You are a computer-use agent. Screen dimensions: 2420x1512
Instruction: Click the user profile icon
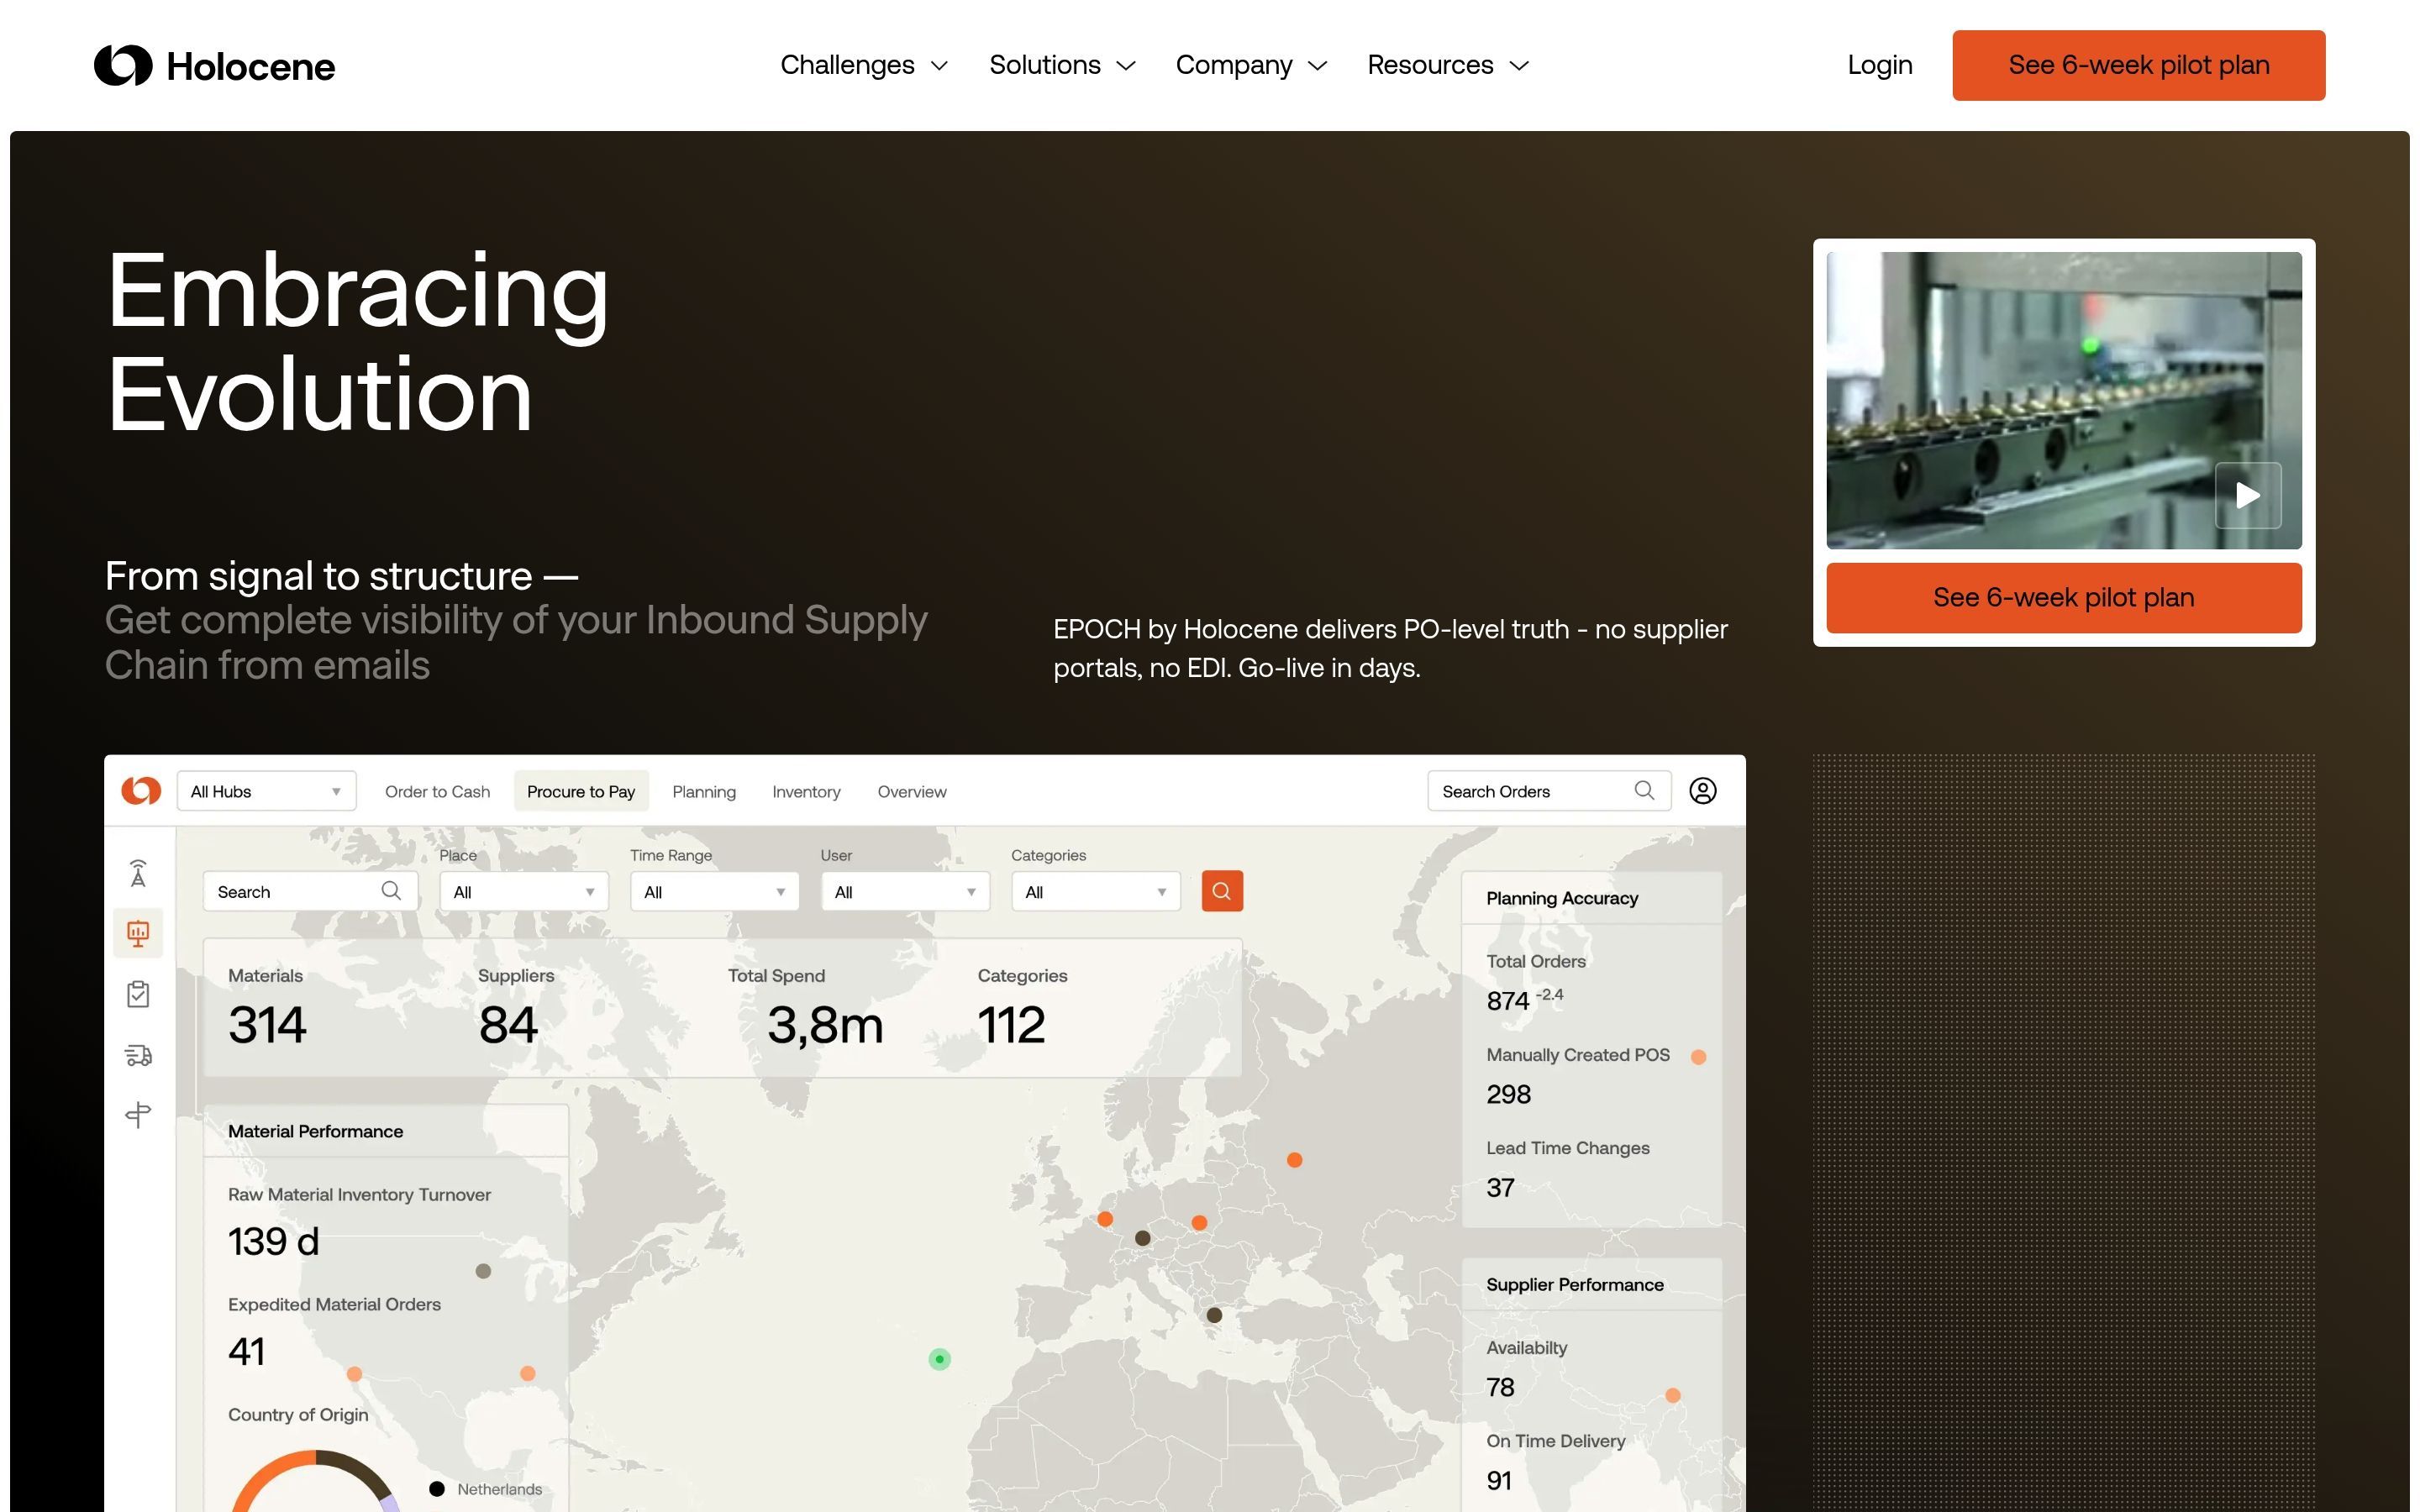pyautogui.click(x=1702, y=791)
